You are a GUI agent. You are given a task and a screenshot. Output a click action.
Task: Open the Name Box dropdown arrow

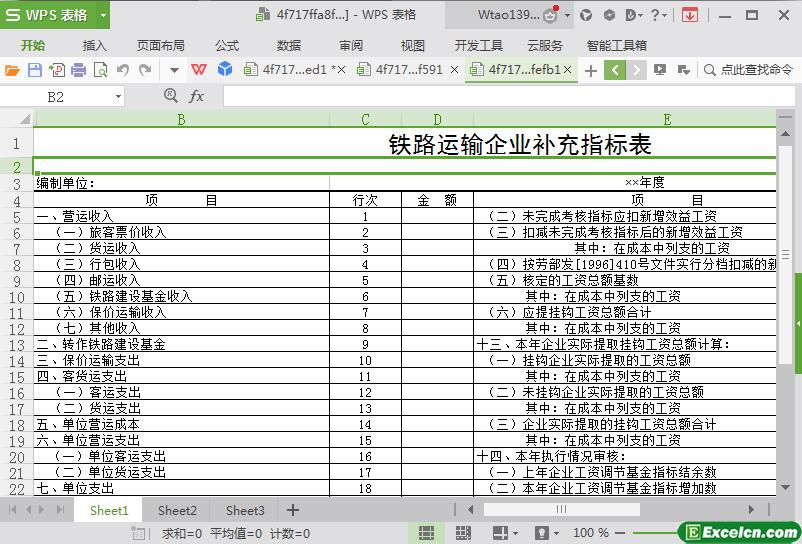118,96
